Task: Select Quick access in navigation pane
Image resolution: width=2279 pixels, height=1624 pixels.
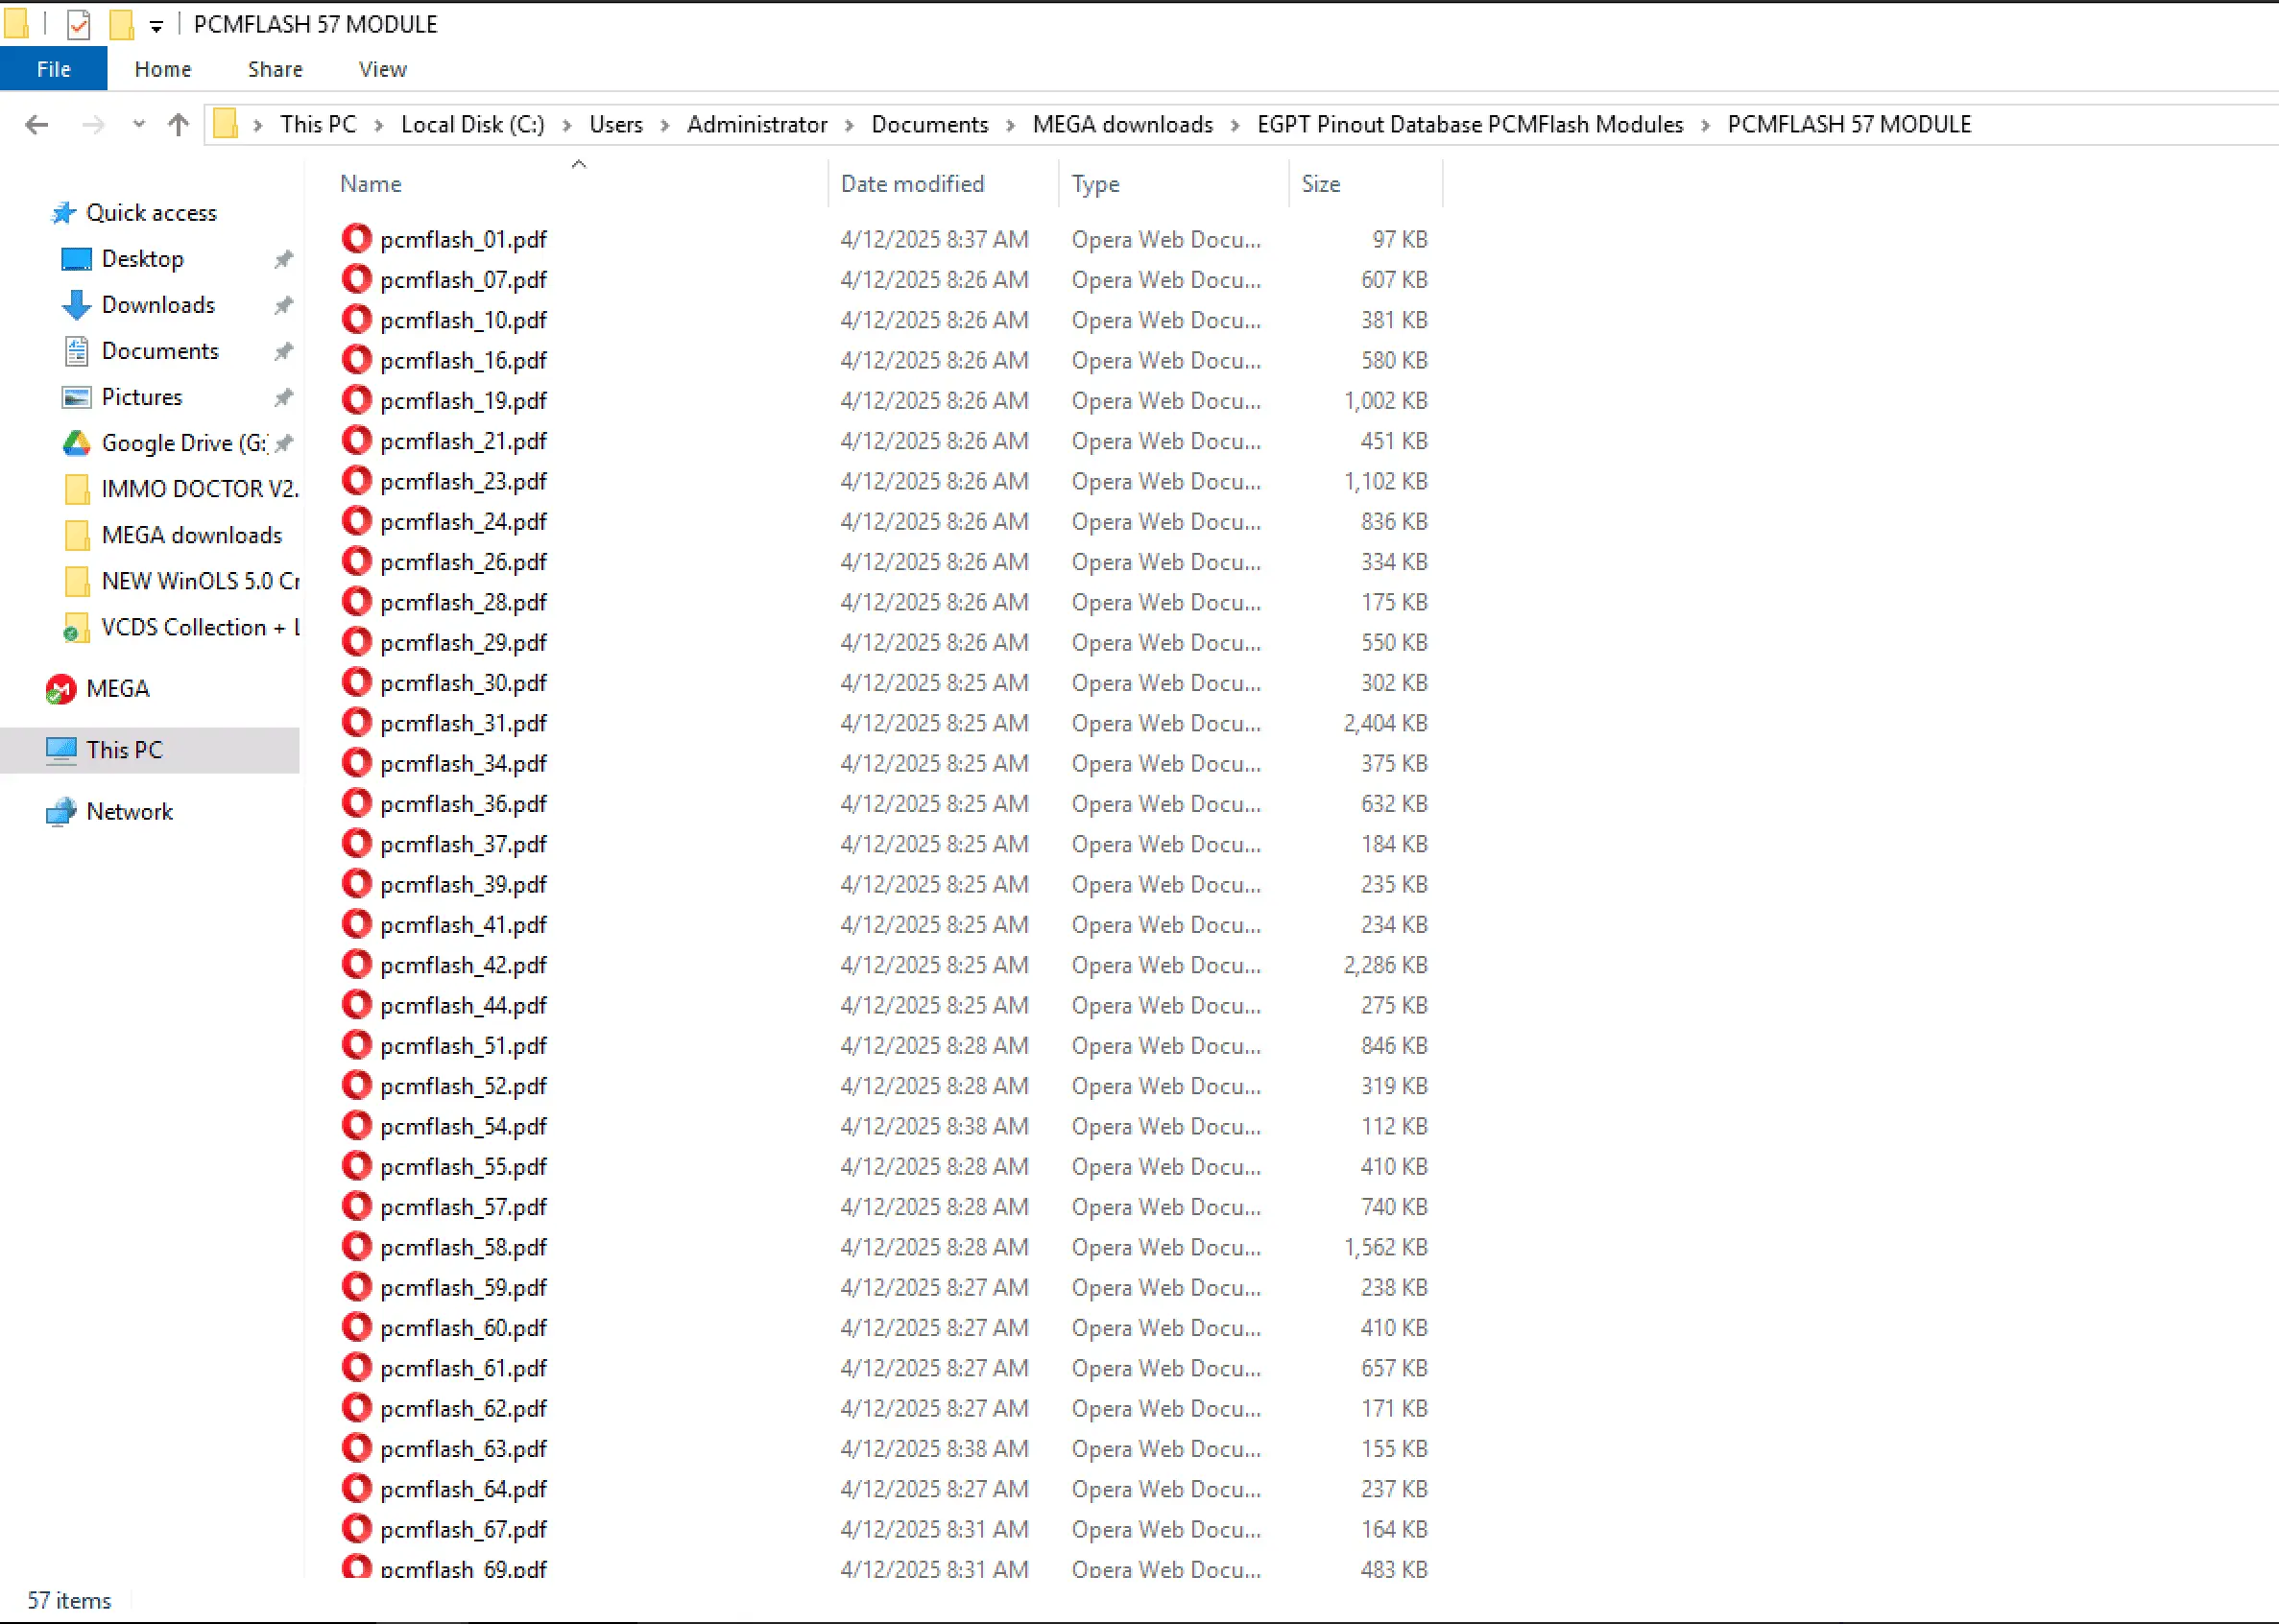Action: [x=151, y=213]
